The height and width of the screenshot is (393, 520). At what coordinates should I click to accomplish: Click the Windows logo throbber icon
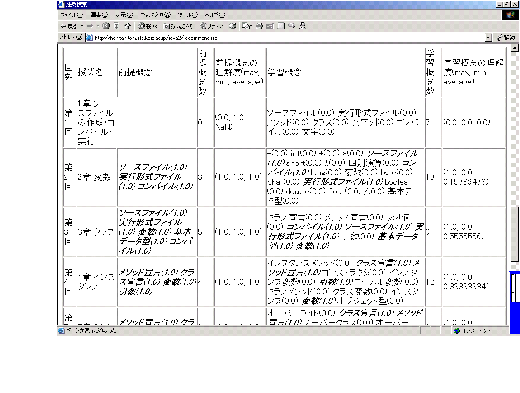tap(510, 15)
